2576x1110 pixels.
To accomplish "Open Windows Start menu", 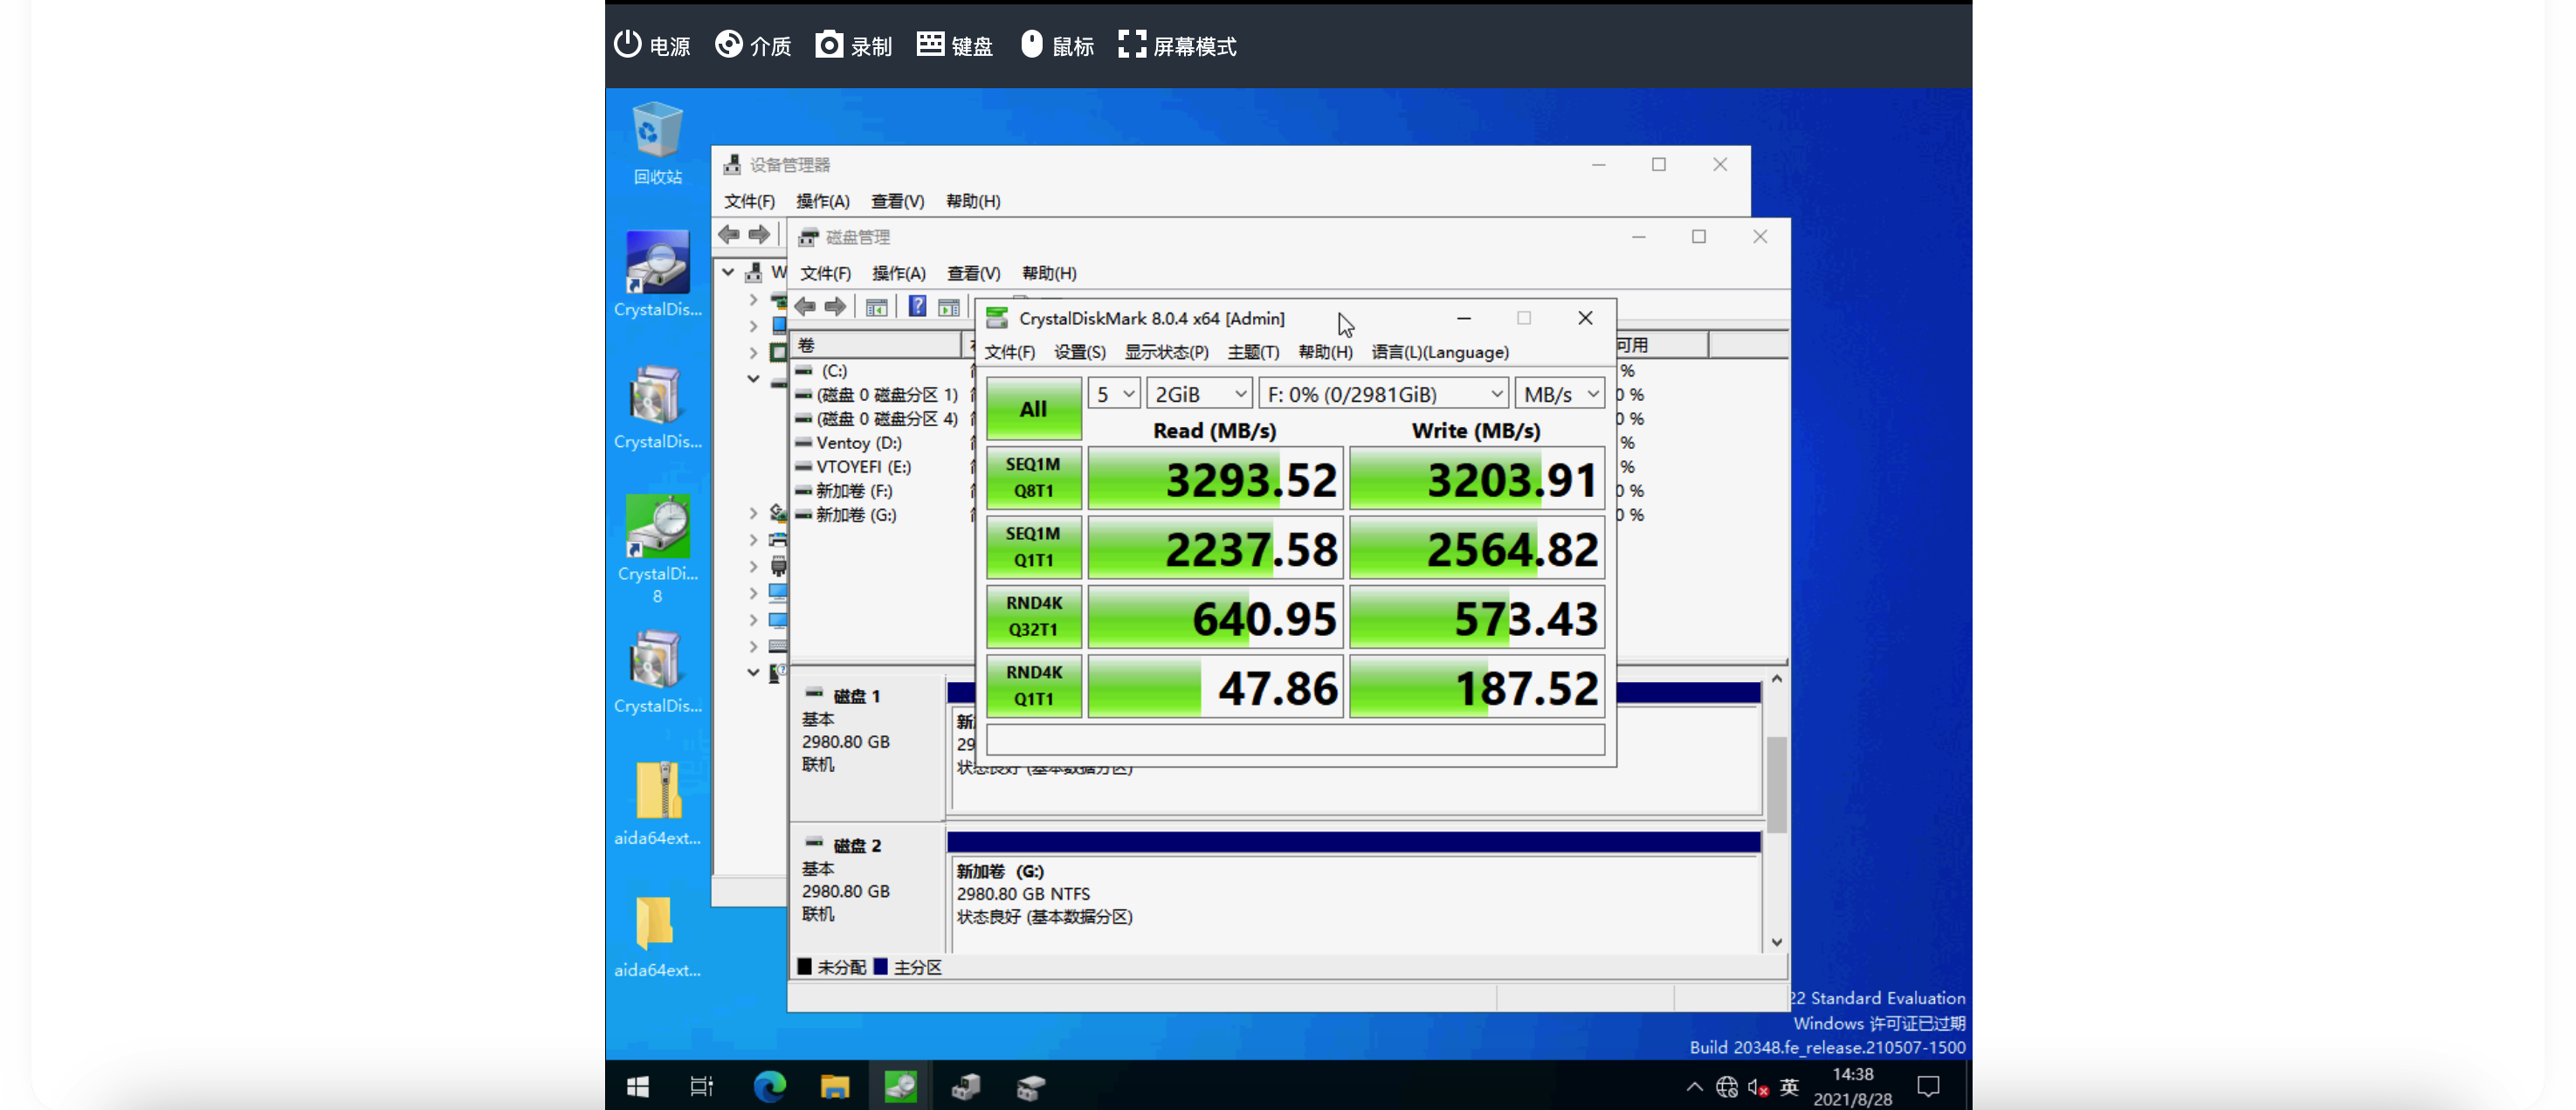I will pos(637,1086).
